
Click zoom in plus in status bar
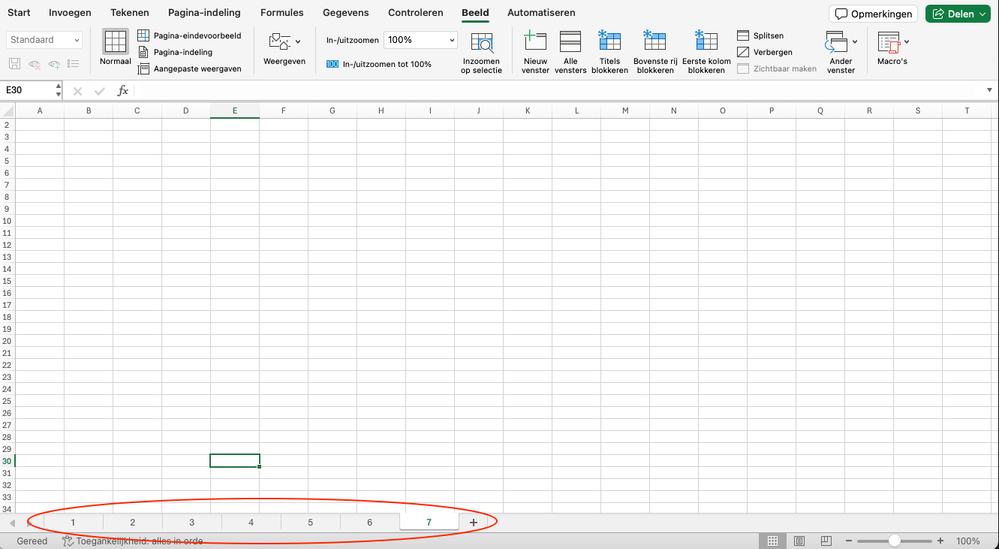click(x=940, y=541)
